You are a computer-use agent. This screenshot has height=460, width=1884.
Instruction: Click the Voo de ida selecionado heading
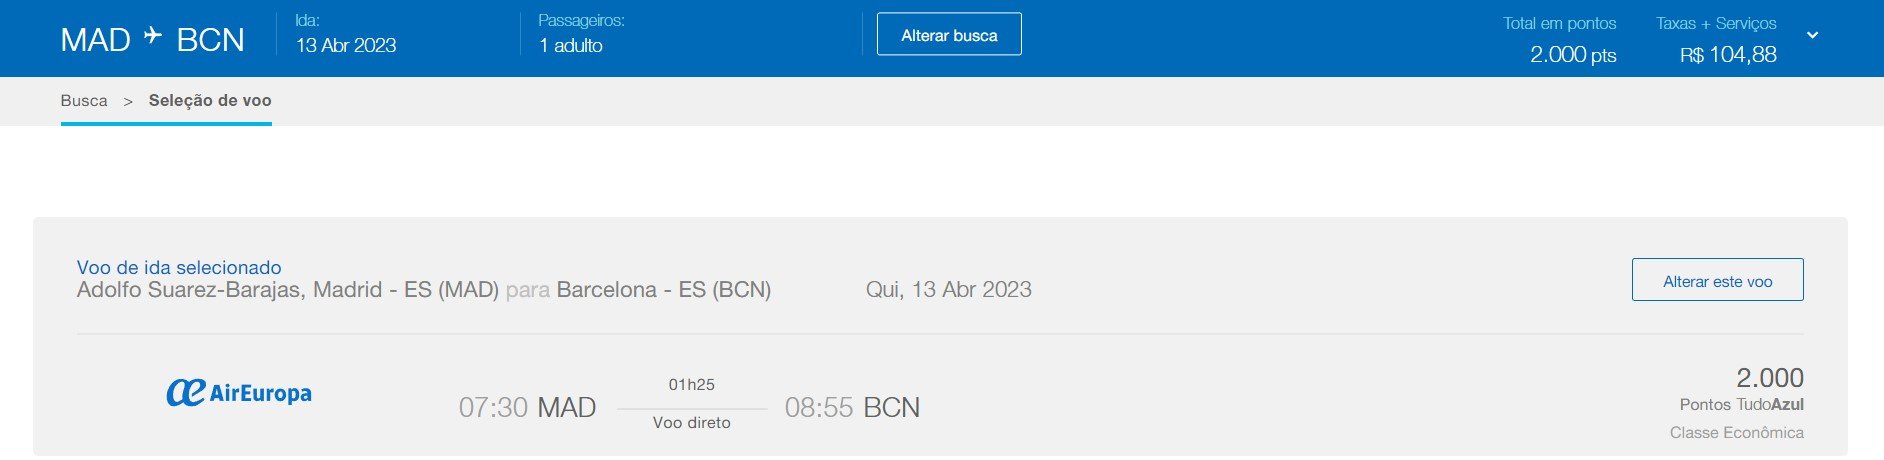(179, 267)
